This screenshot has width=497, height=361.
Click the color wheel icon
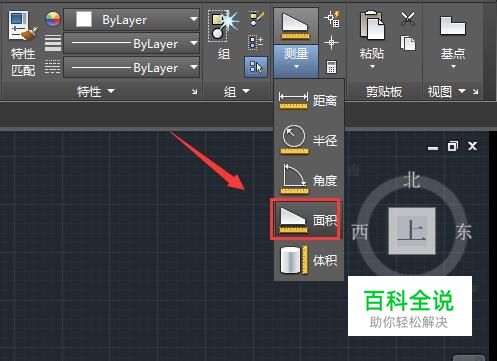[x=53, y=19]
